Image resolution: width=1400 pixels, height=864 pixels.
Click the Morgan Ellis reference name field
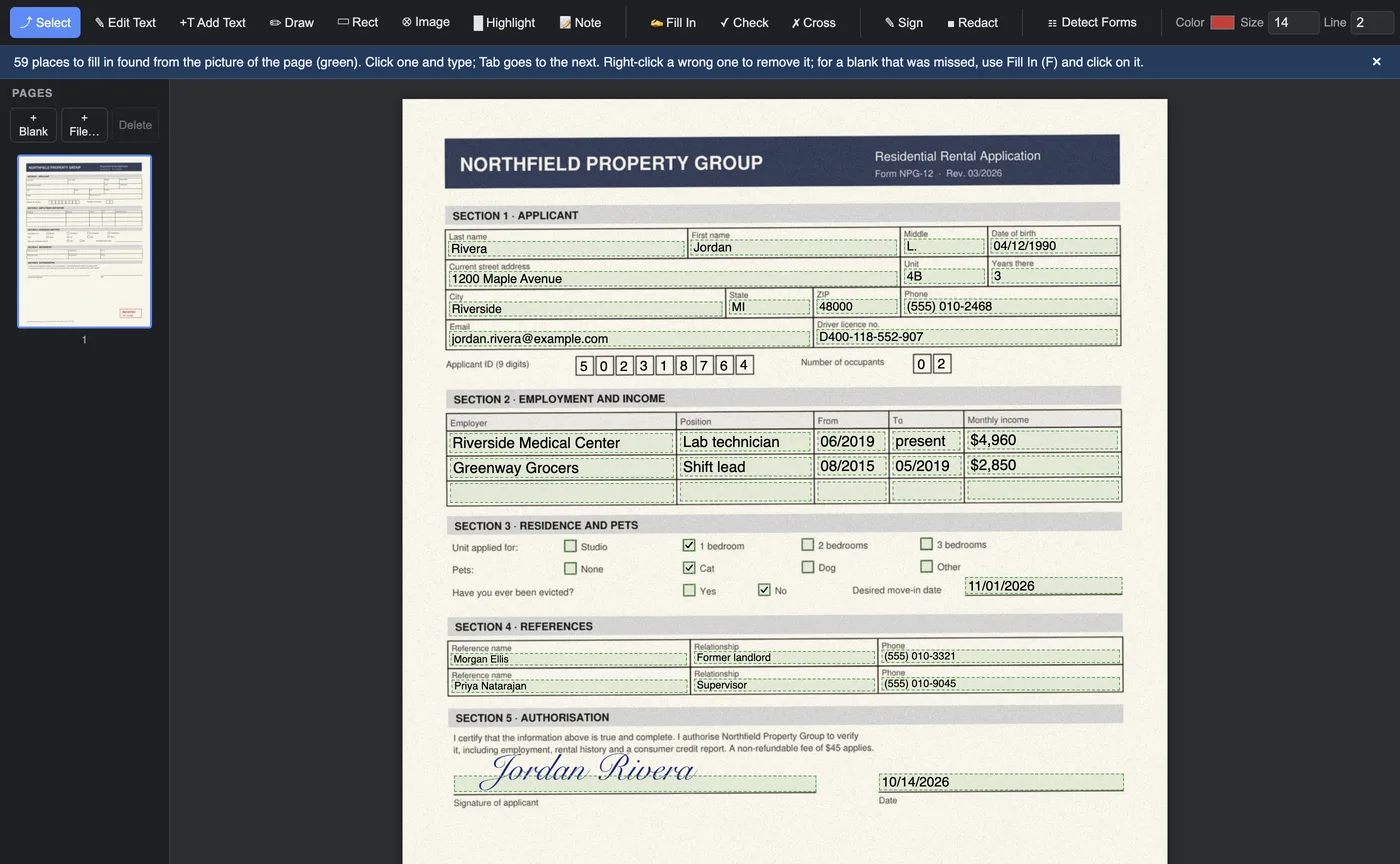pos(569,659)
